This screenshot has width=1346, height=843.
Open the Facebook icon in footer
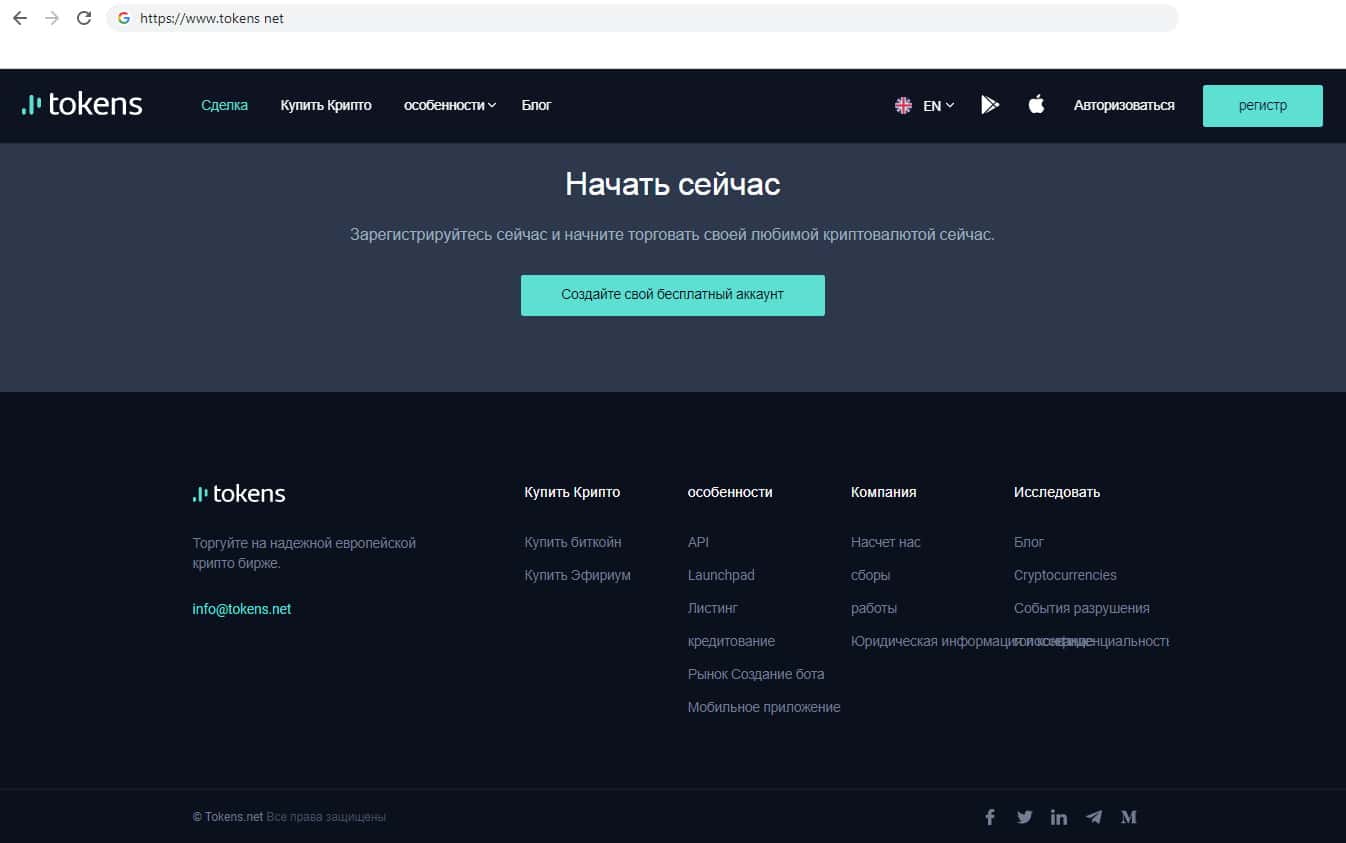990,817
